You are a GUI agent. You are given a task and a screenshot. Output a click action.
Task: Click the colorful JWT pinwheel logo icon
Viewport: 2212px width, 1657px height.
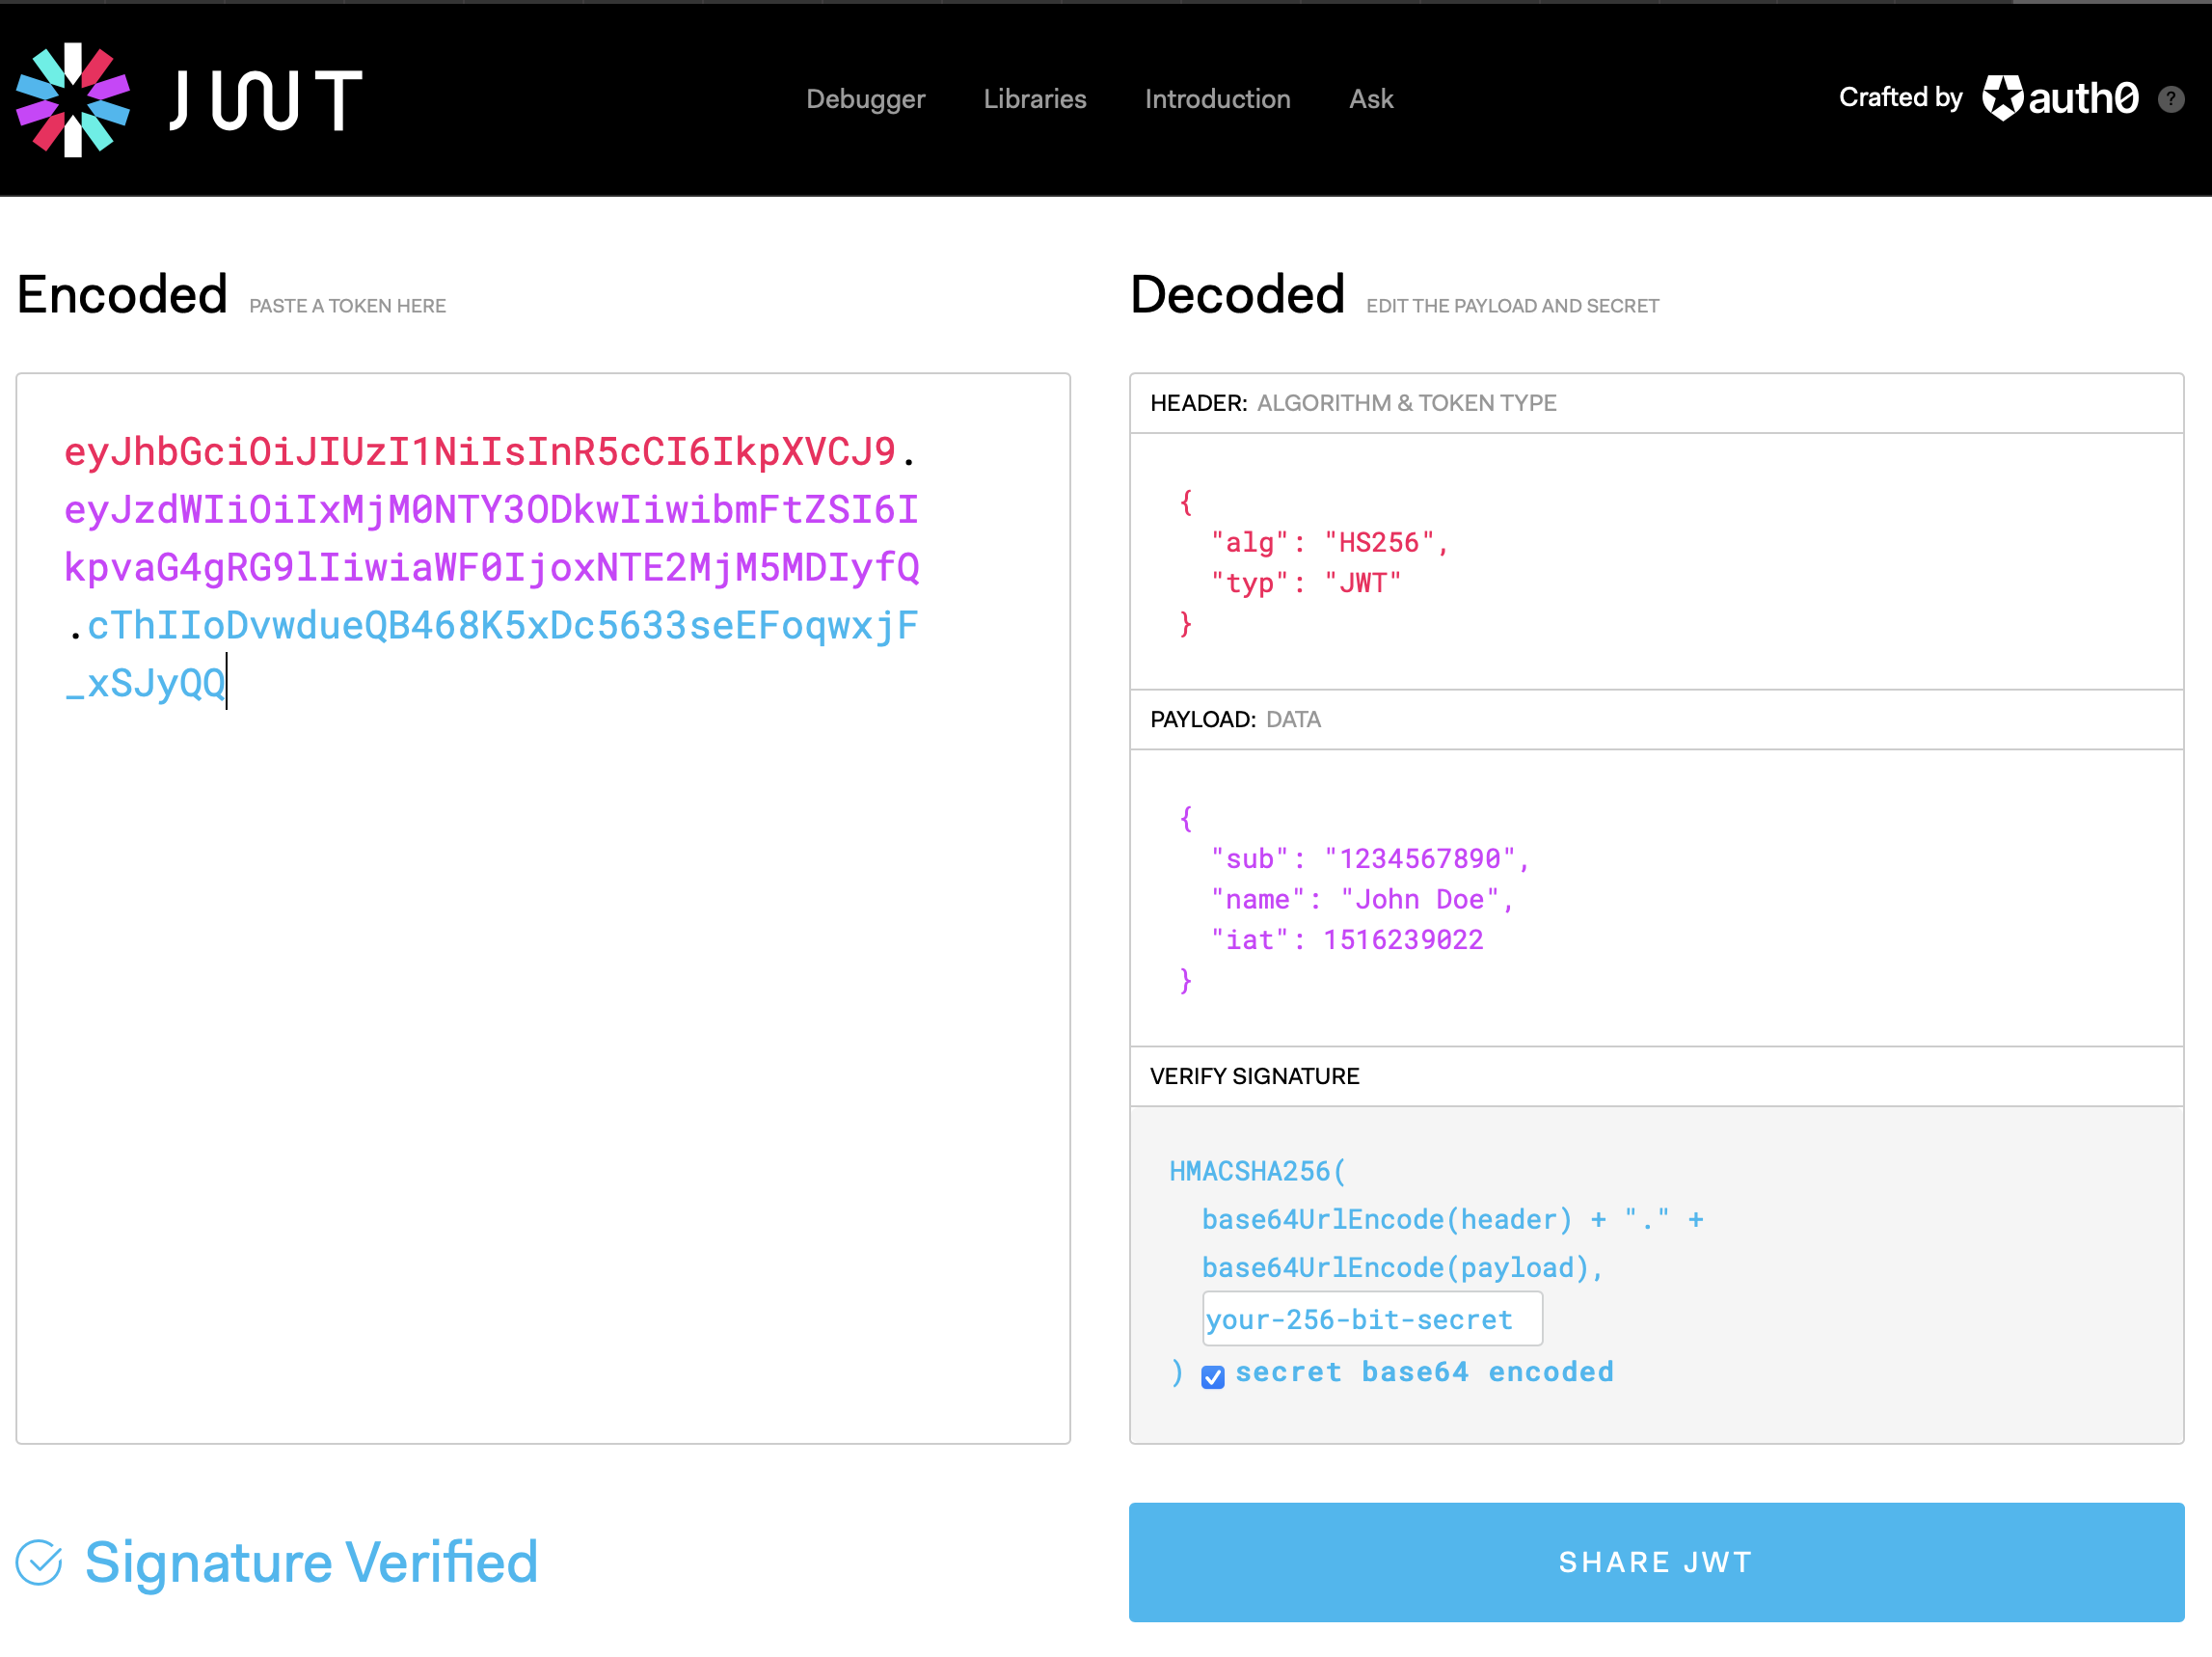(73, 100)
